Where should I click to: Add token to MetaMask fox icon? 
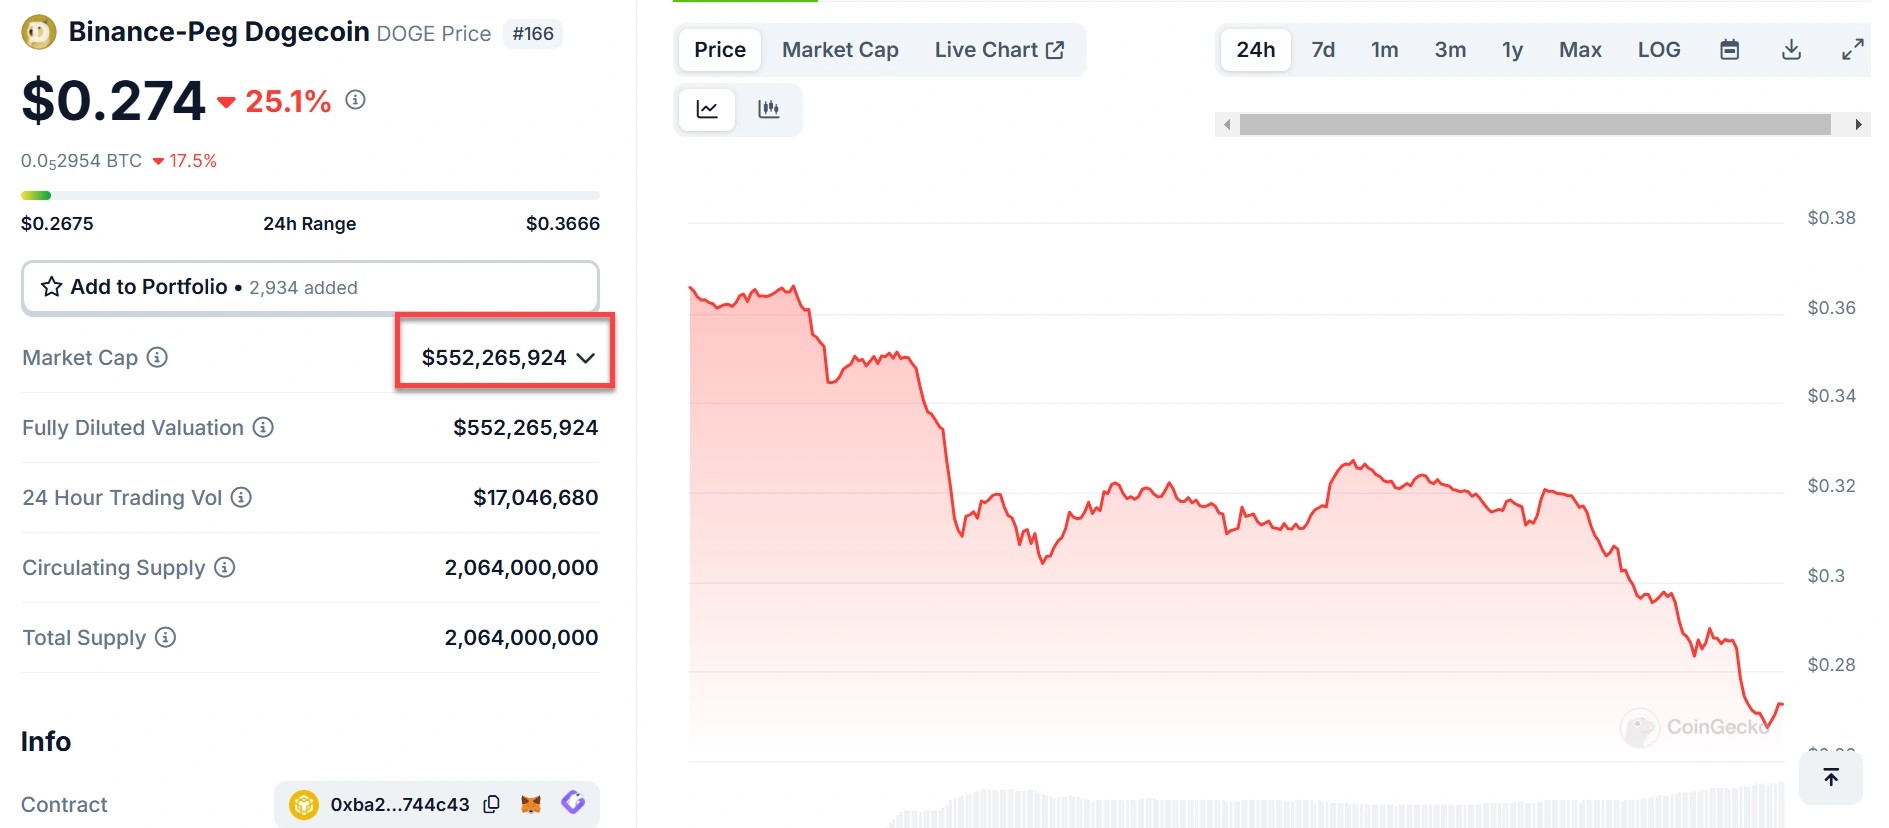click(531, 804)
